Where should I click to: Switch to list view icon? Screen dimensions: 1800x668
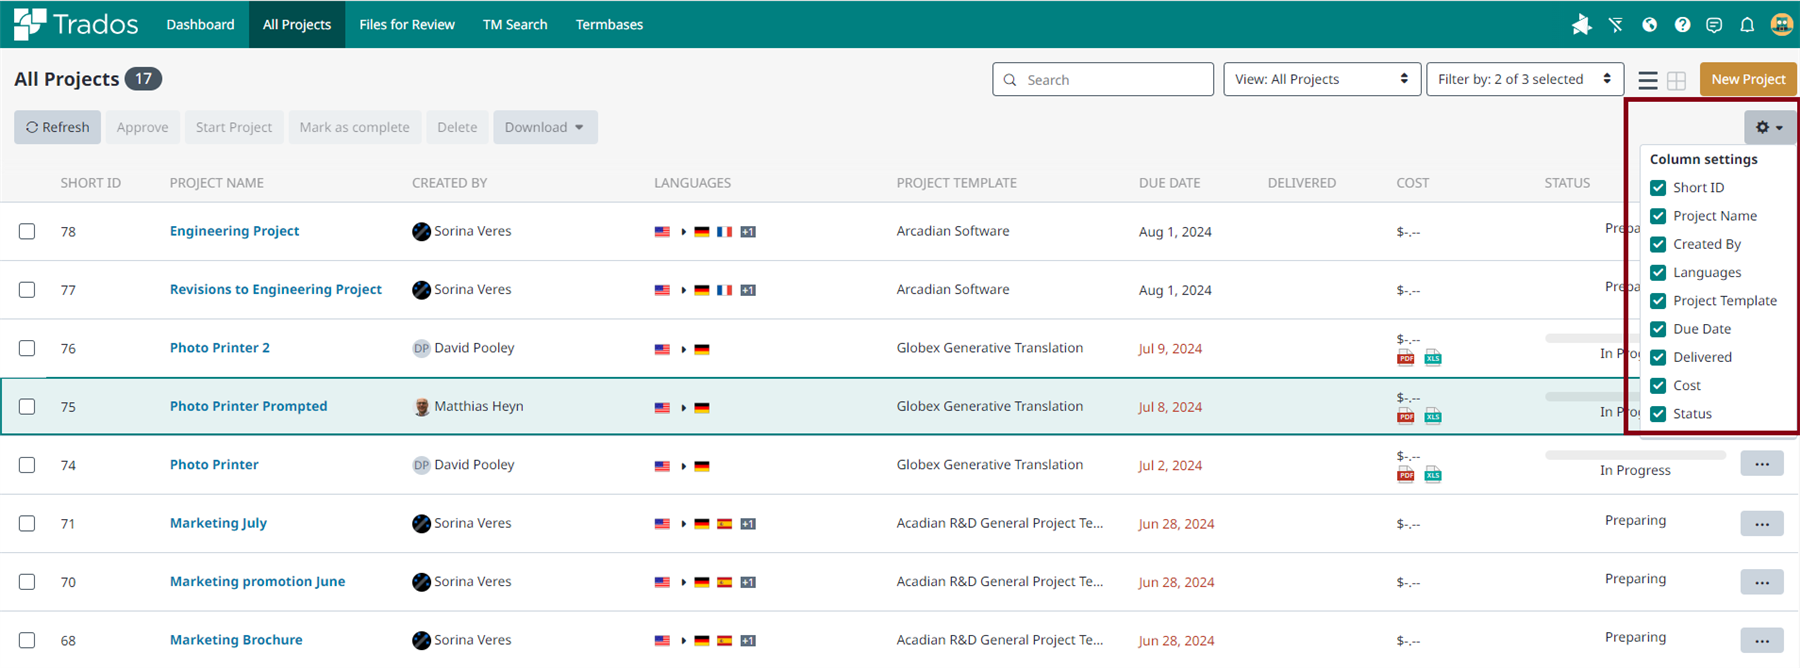tap(1648, 80)
